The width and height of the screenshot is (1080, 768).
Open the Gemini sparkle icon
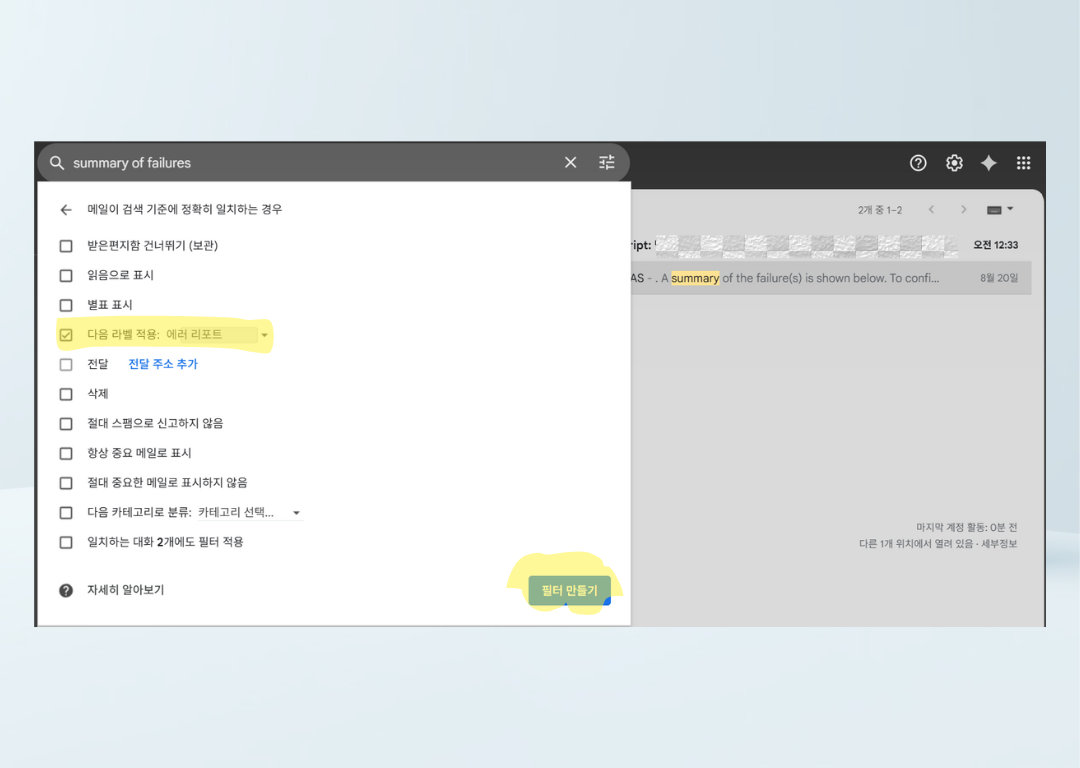coord(989,162)
